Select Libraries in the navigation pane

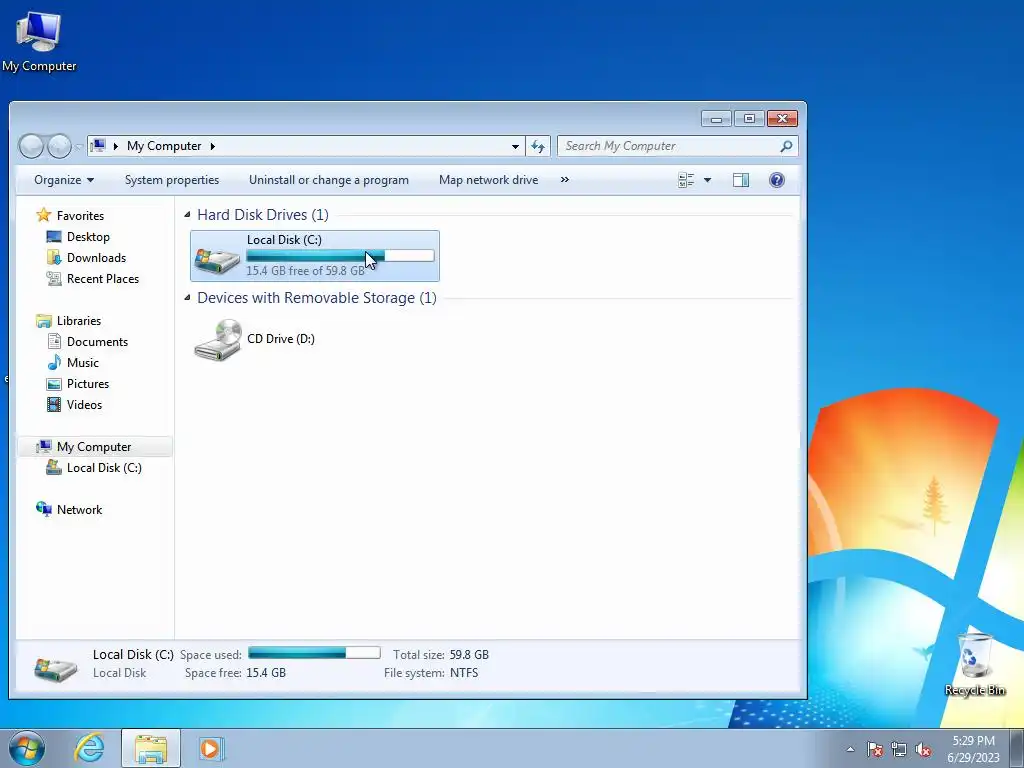click(78, 321)
